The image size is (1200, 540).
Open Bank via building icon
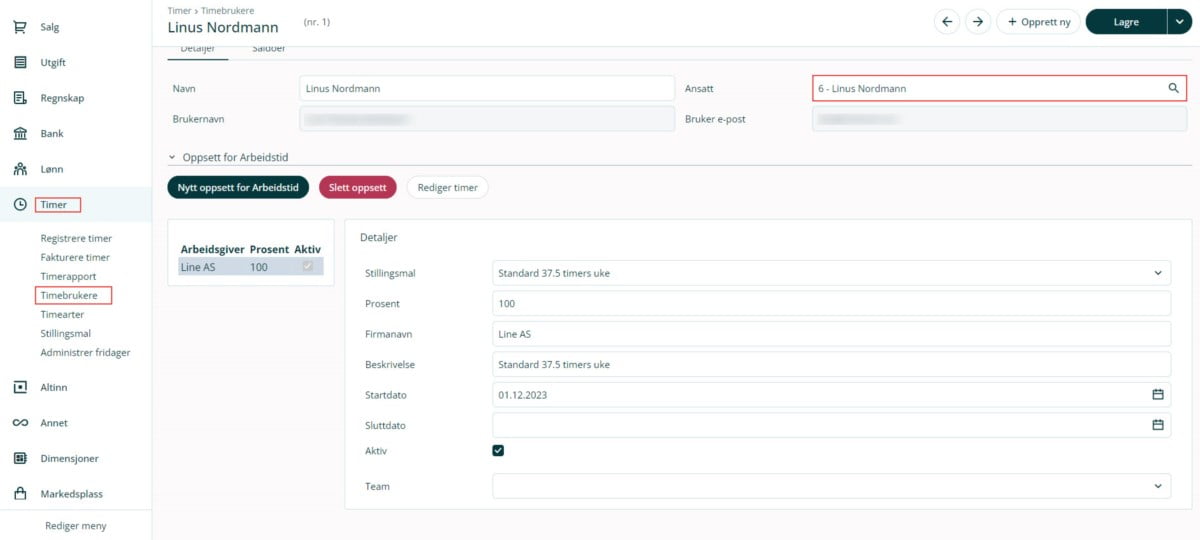point(20,134)
